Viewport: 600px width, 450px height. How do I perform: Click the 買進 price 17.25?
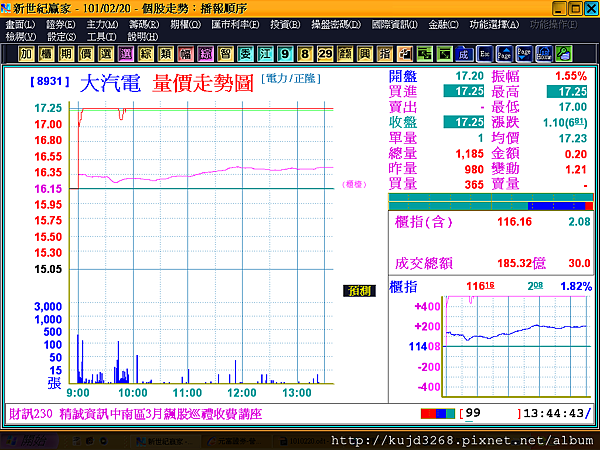[x=463, y=91]
